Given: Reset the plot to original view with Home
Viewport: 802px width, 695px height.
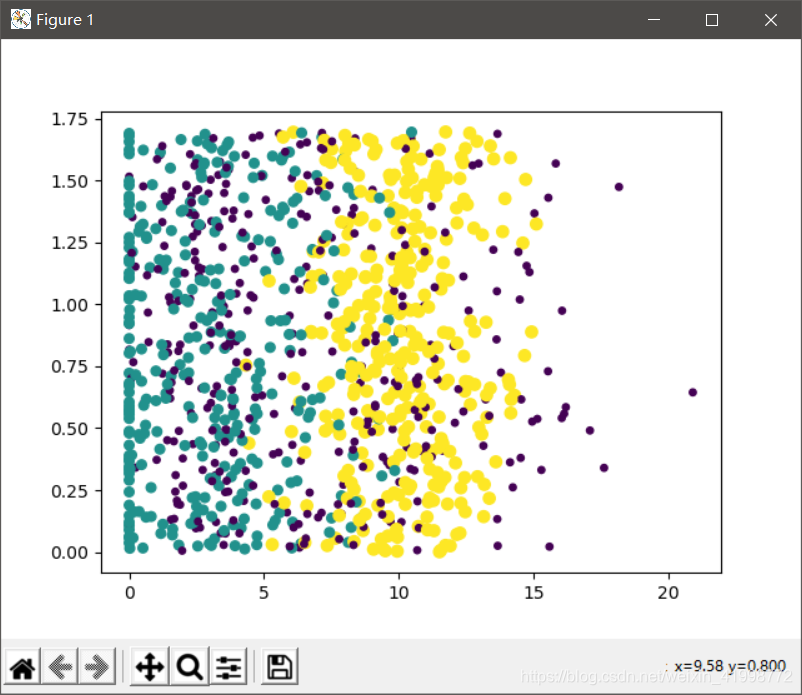Looking at the screenshot, I should tap(23, 666).
